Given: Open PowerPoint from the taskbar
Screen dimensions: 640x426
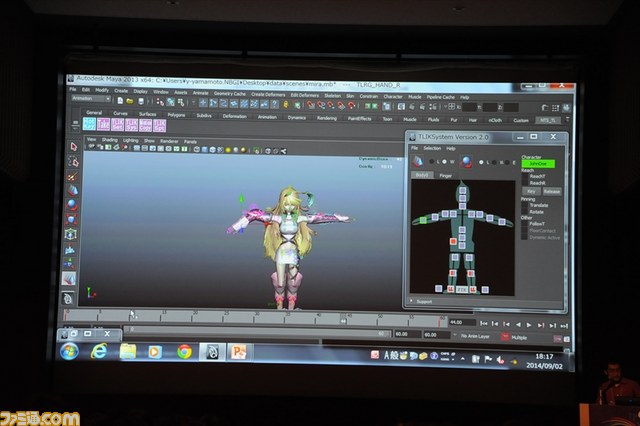Looking at the screenshot, I should point(239,352).
